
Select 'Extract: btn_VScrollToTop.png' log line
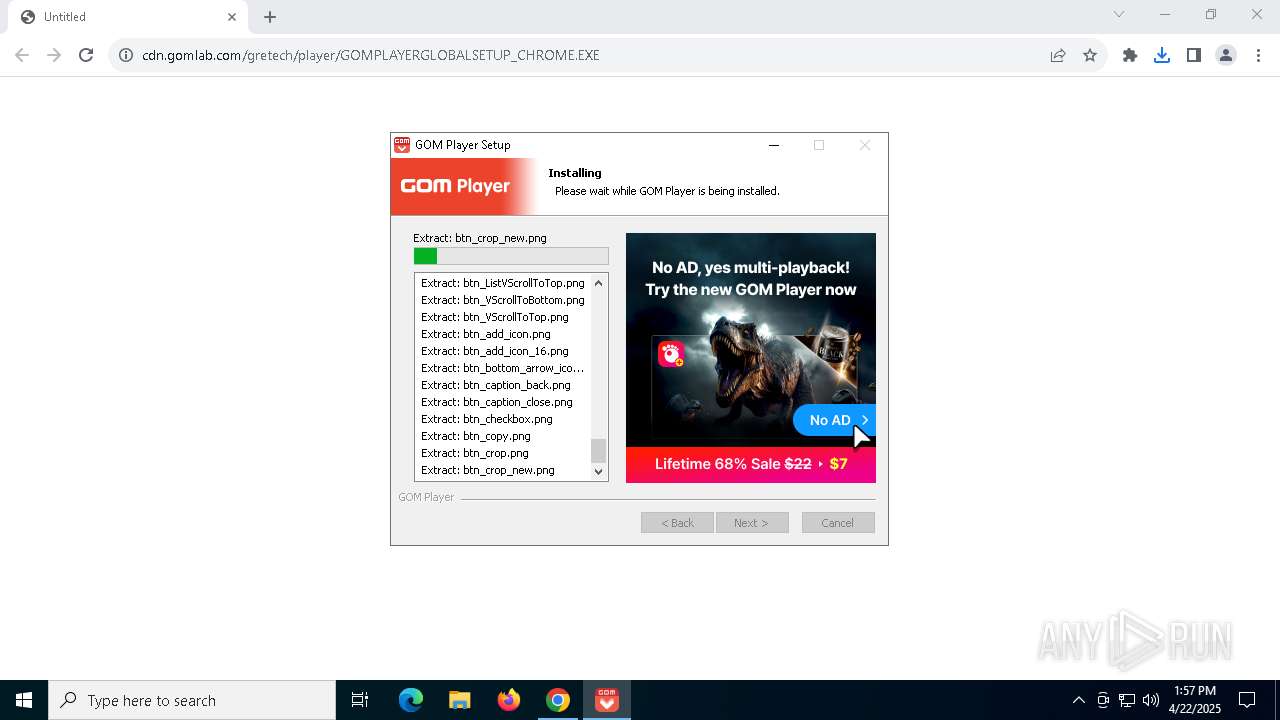(495, 317)
